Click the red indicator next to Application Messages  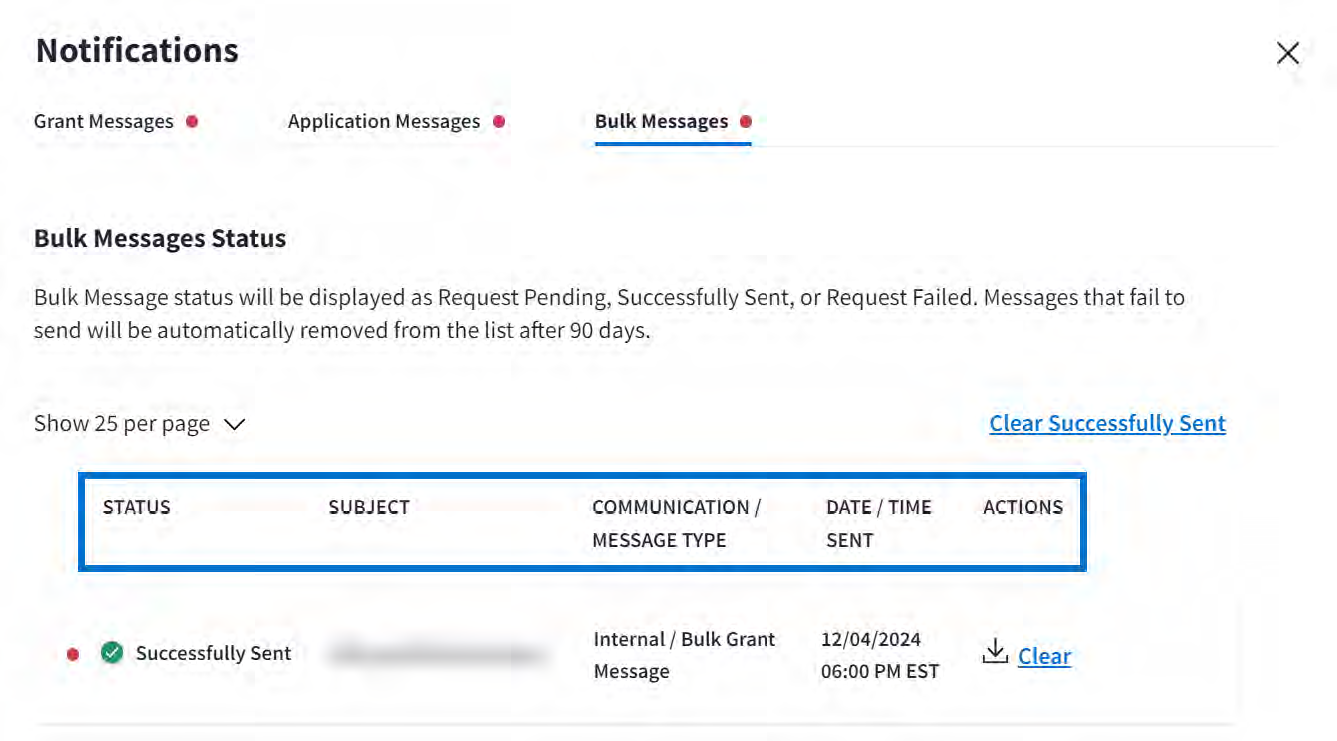point(499,122)
